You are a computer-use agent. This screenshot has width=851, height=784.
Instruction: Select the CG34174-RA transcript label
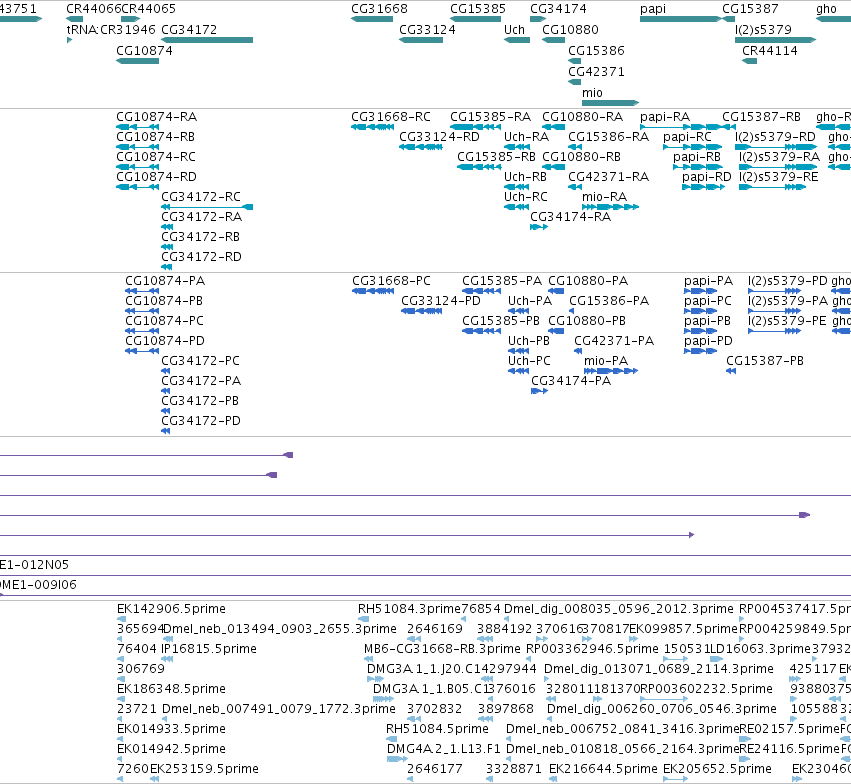[x=570, y=217]
